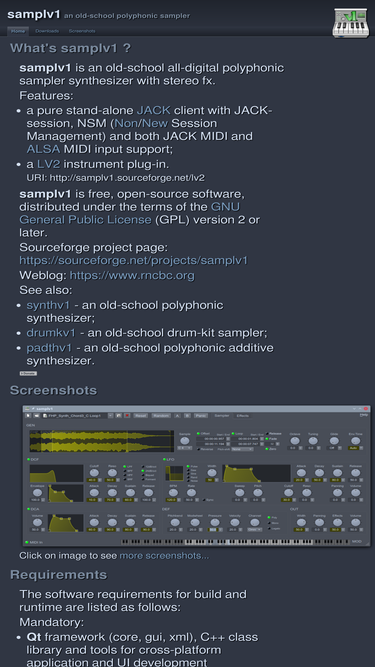Click the Screenshots section heading
Screen dimensions: 375x667
pos(54,390)
